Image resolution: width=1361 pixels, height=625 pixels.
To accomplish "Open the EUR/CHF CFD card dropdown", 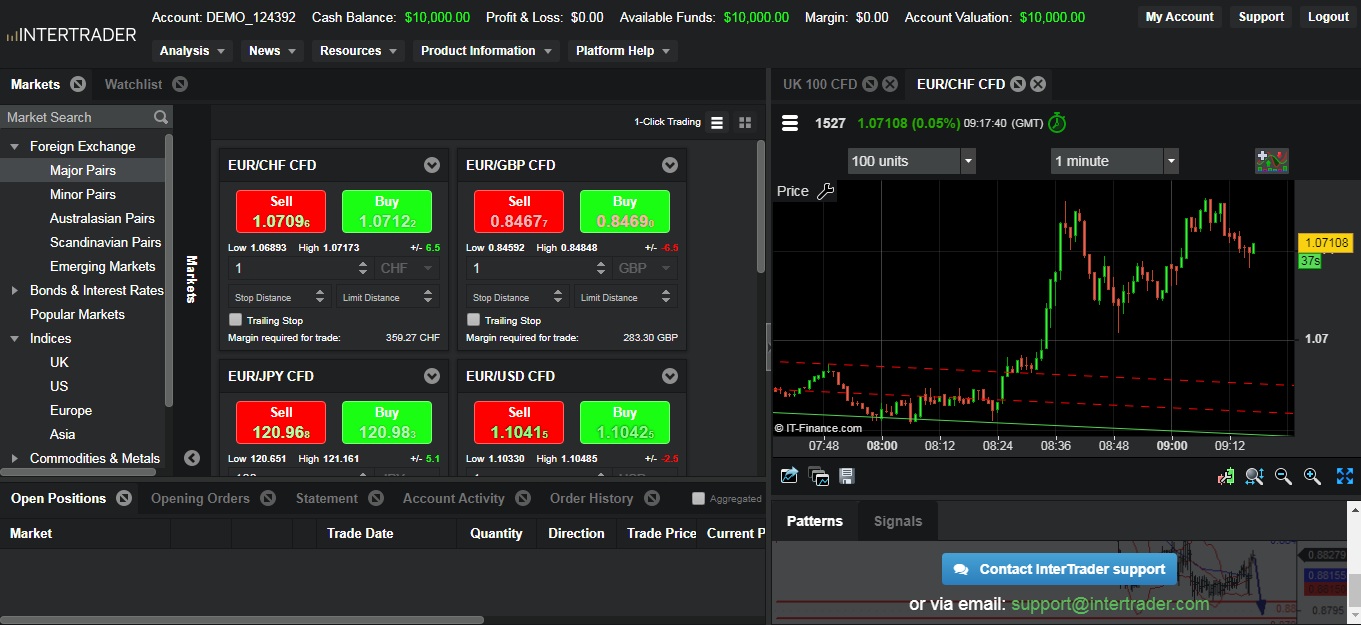I will click(432, 165).
